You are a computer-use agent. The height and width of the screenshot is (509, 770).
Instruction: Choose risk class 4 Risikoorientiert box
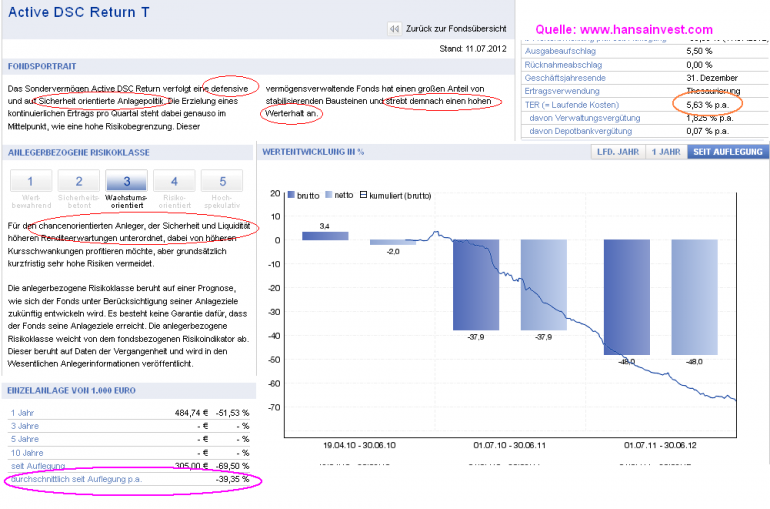175,181
